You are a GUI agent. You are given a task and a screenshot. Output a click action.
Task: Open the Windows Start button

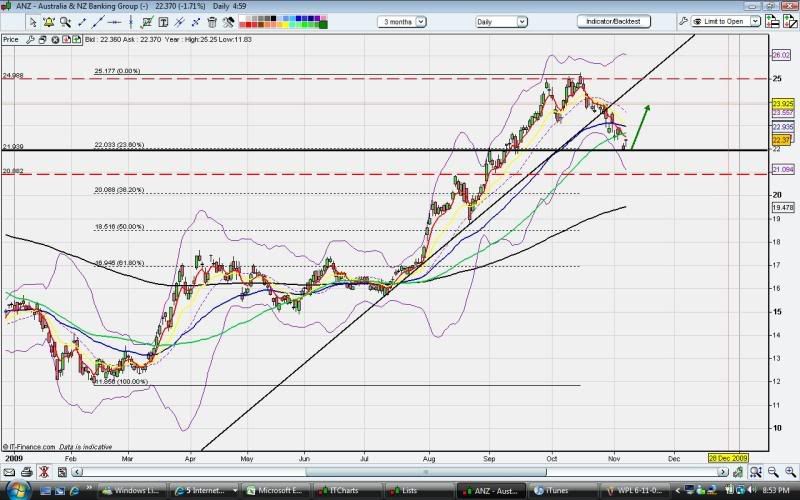17,490
